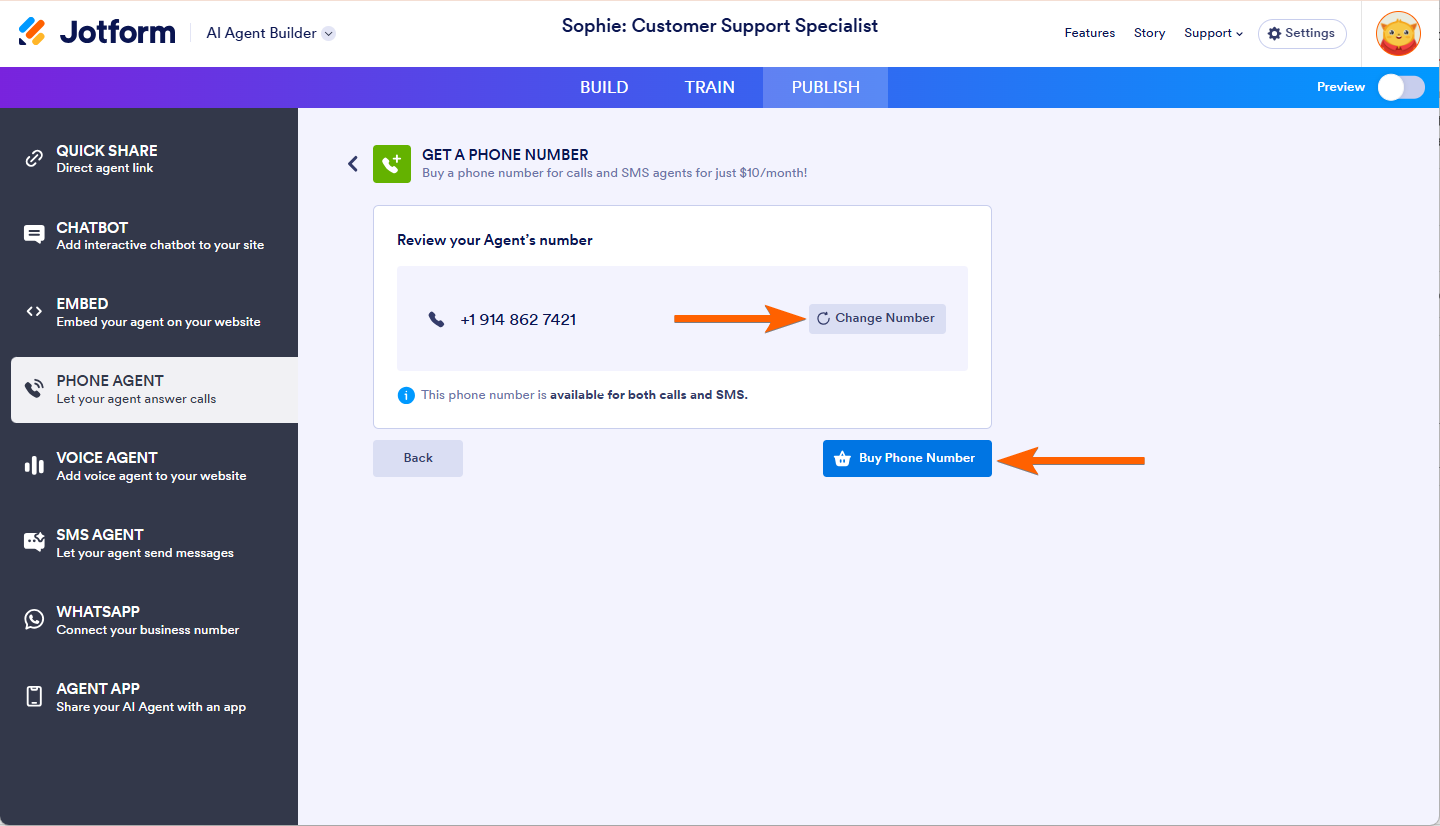Open the Features link
This screenshot has height=826, width=1440.
(1089, 33)
